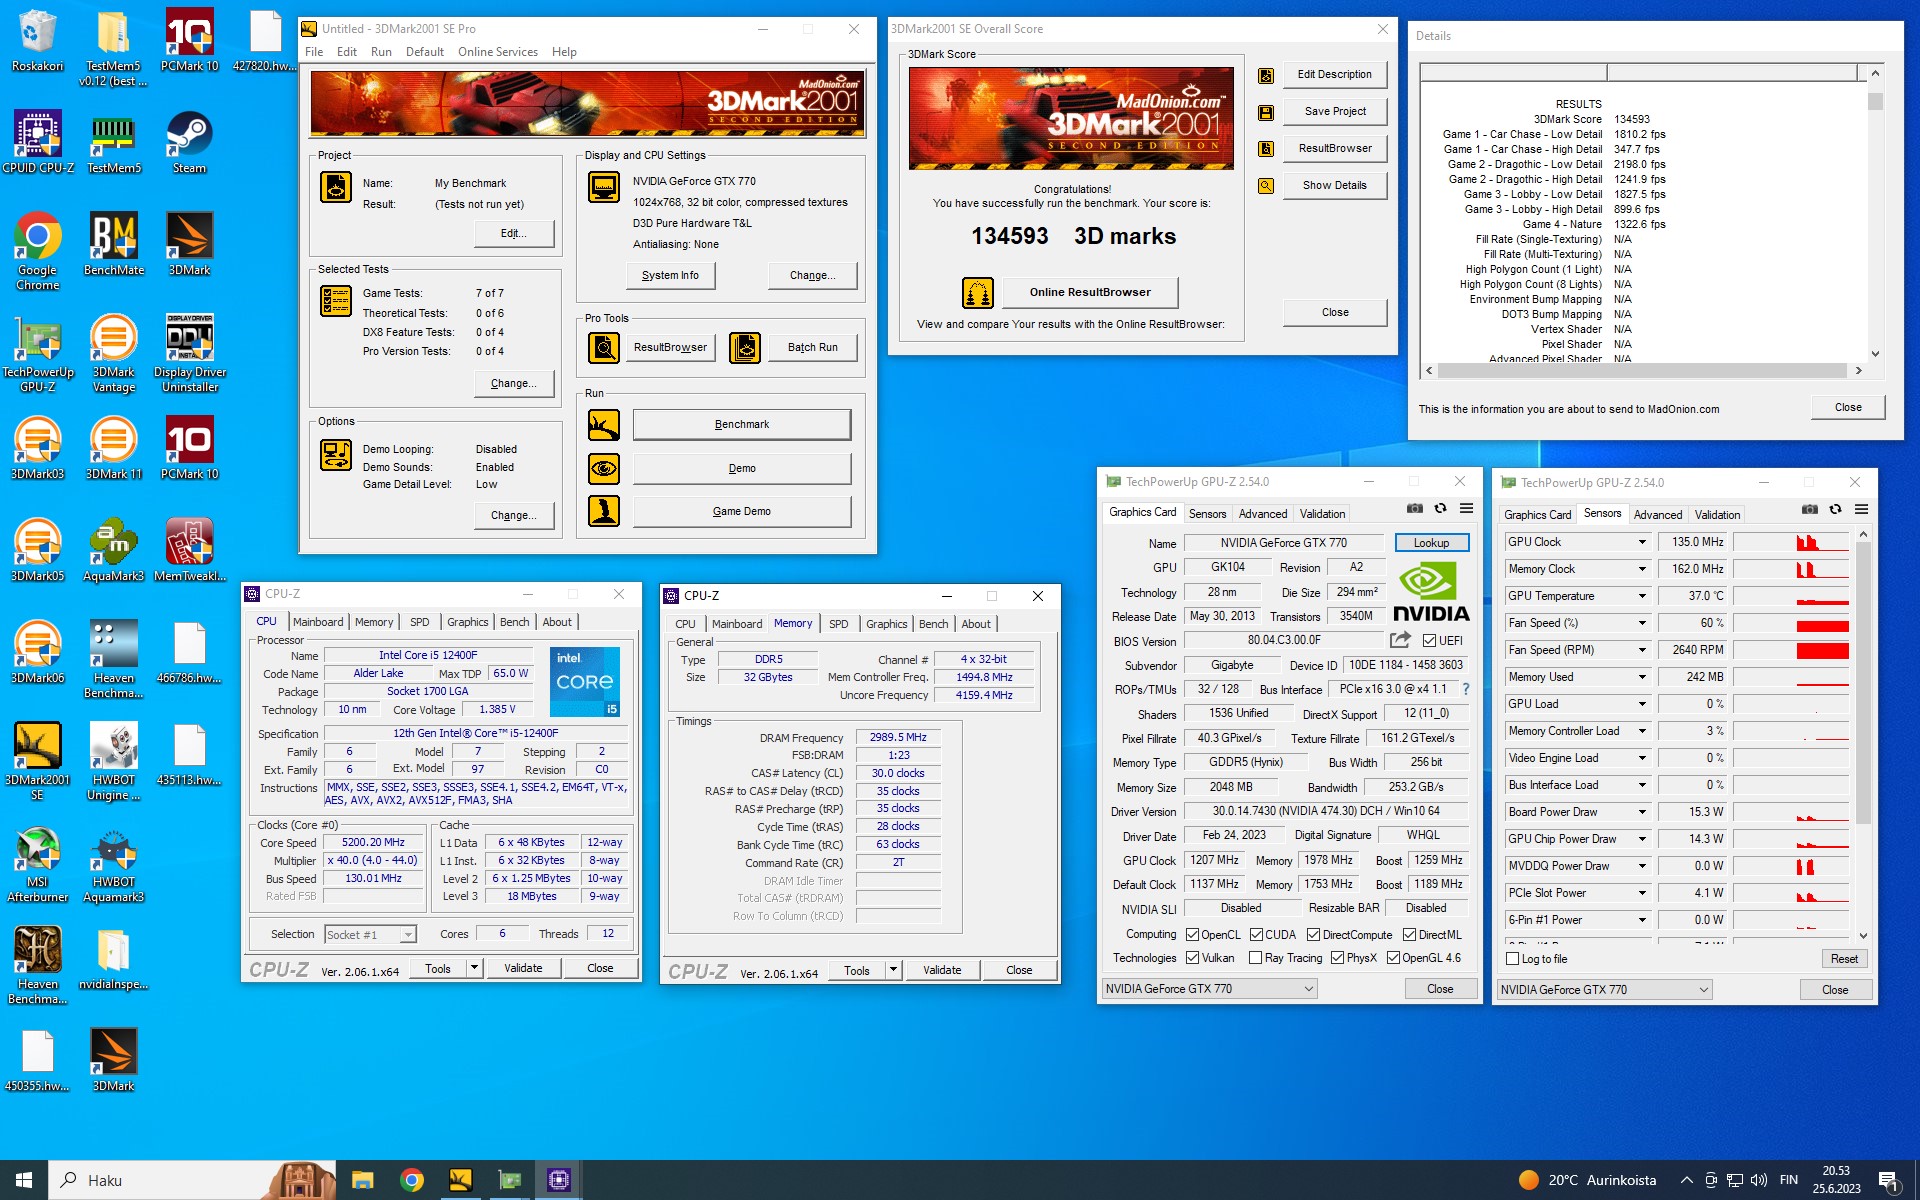1920x1200 pixels.
Task: Click the Details window horizontal scrollbar
Action: [x=1643, y=370]
